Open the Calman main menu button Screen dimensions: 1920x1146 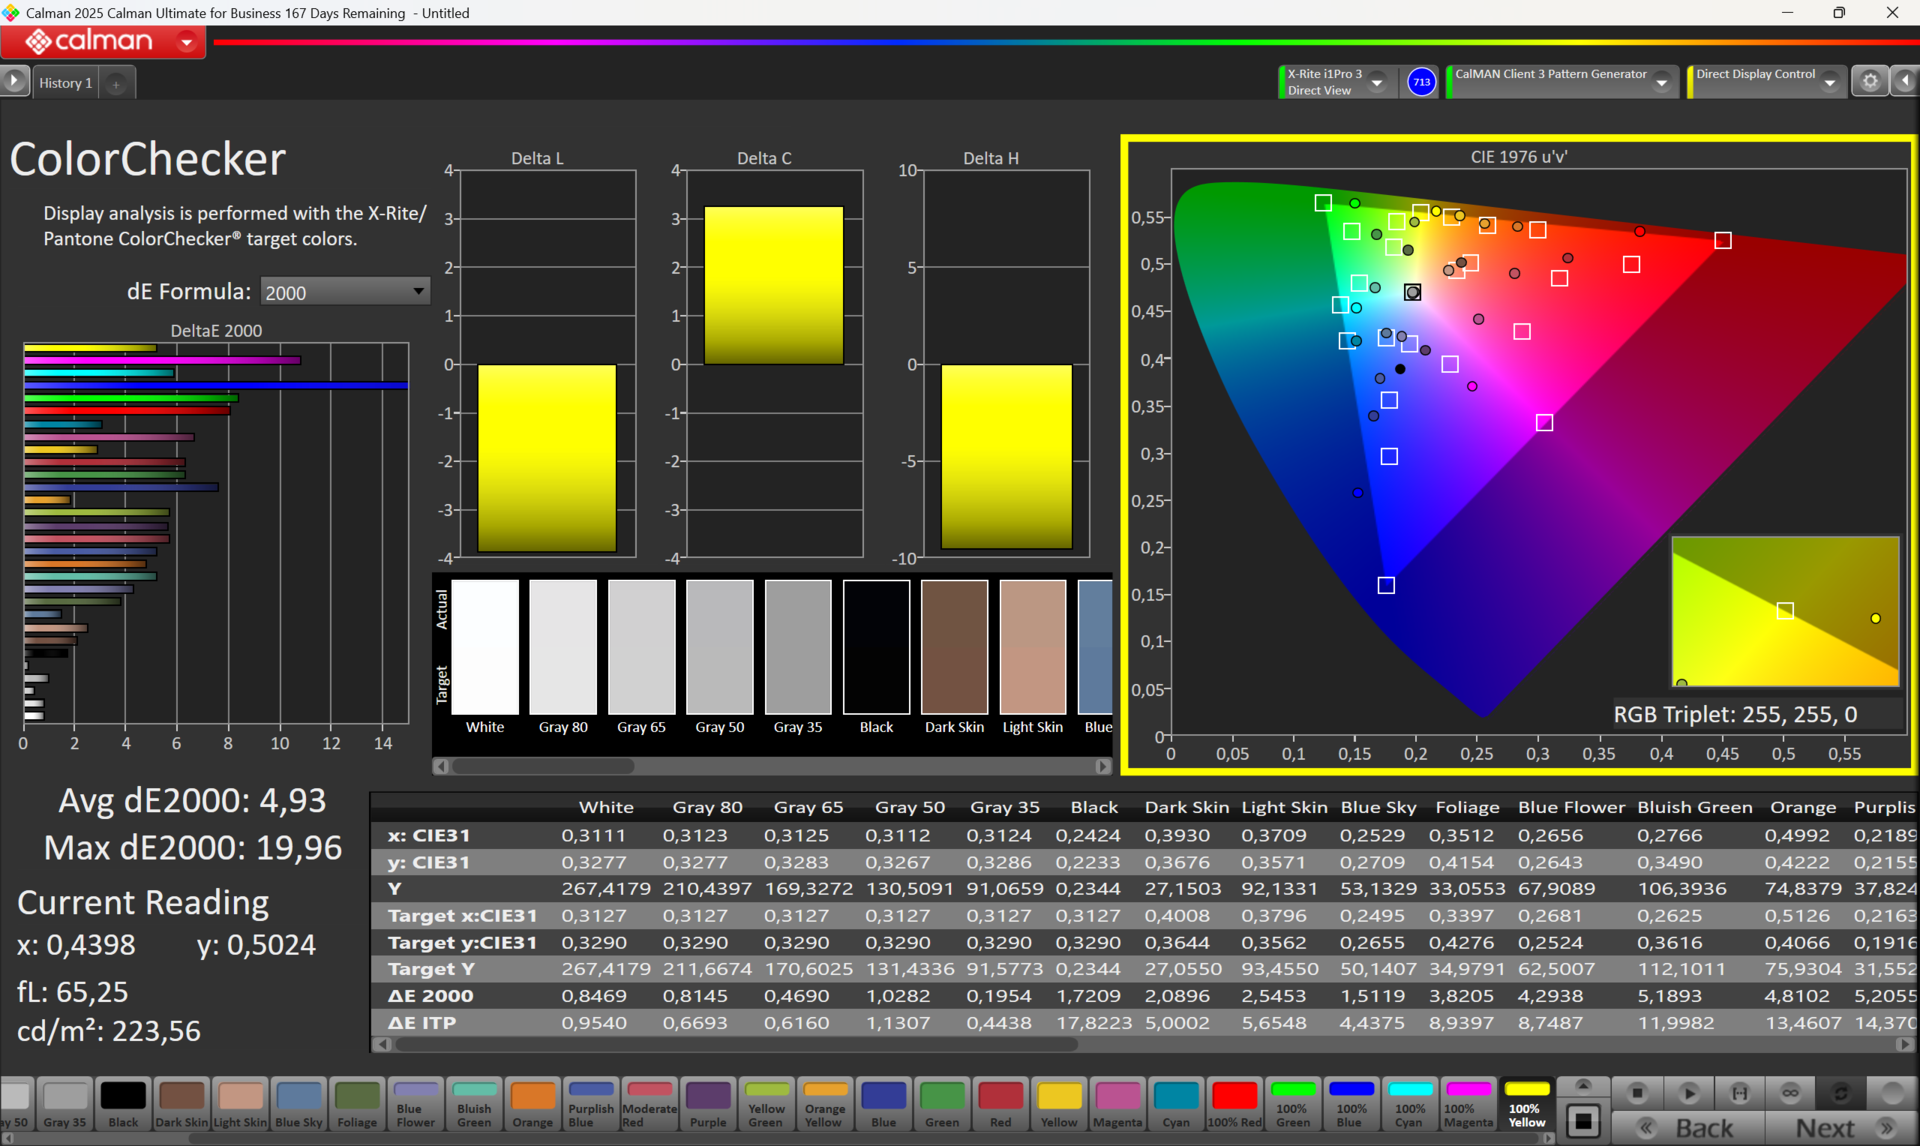click(x=103, y=41)
